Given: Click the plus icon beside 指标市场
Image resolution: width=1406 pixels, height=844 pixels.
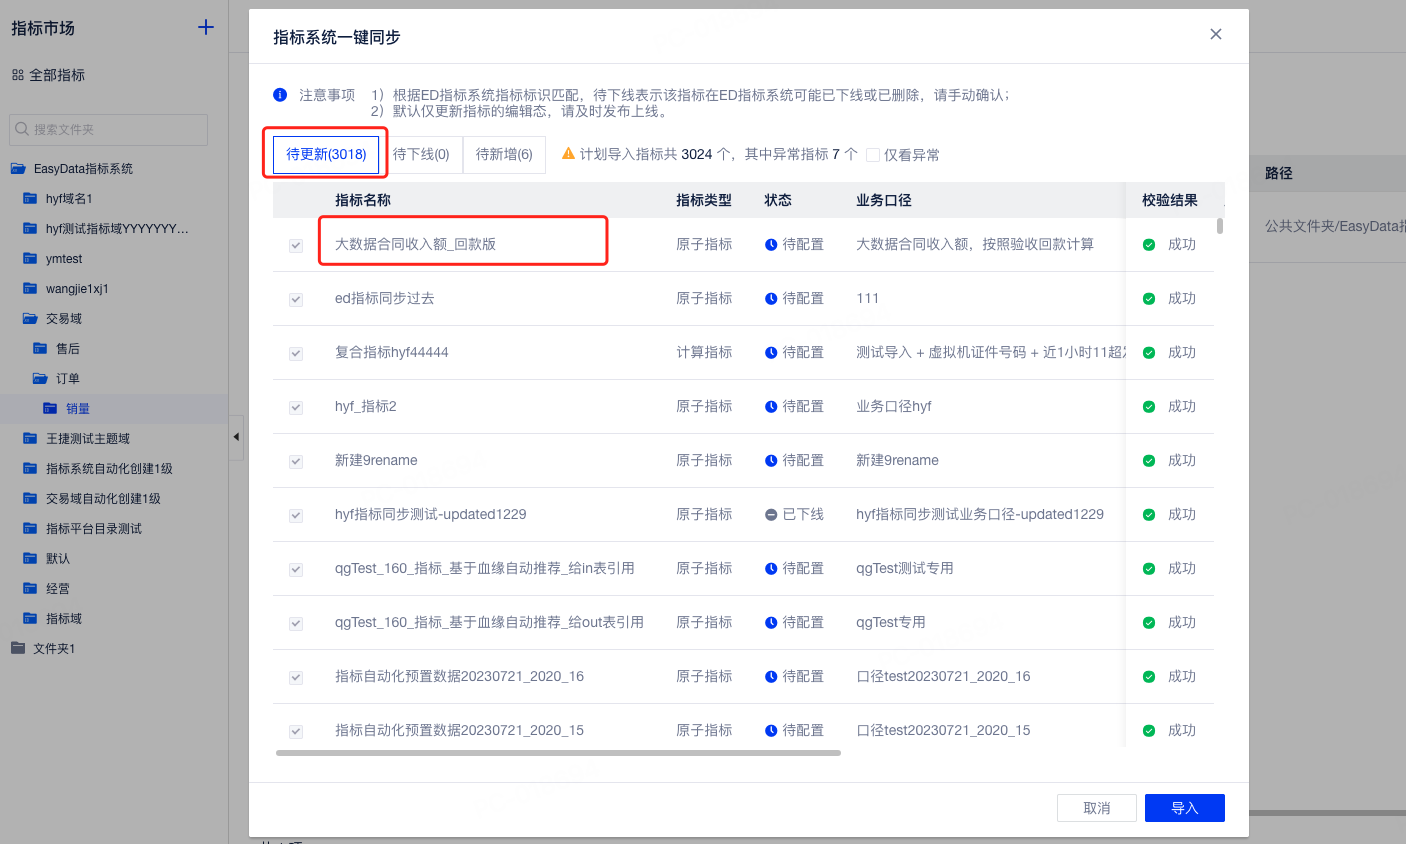Looking at the screenshot, I should coord(206,27).
